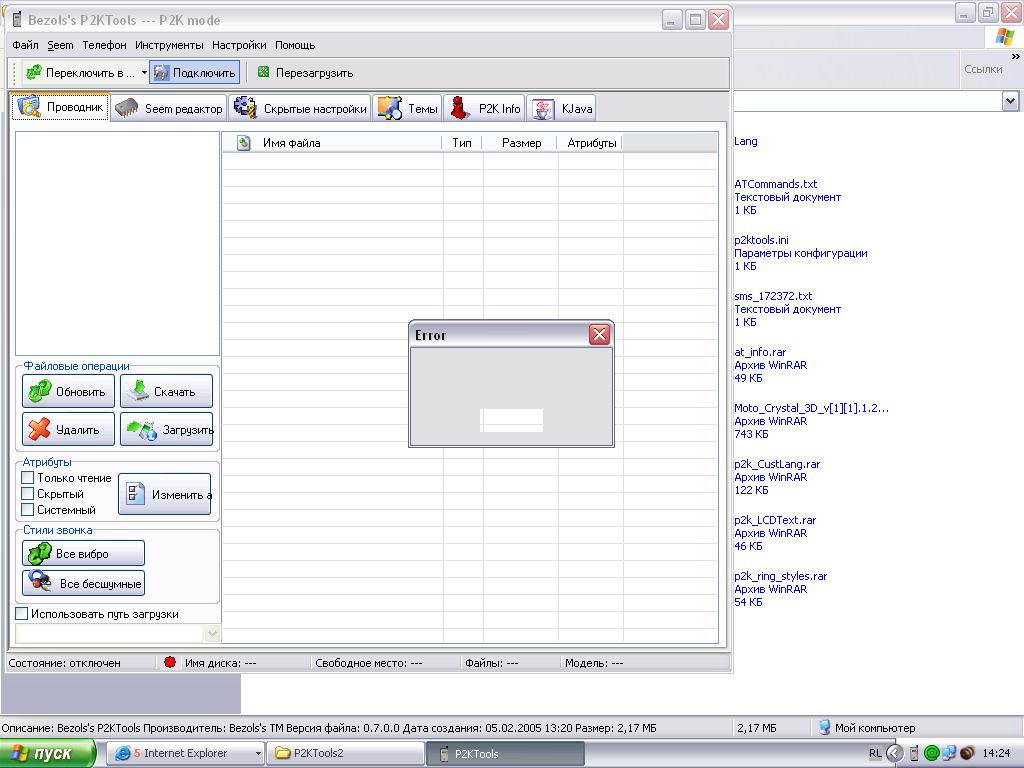The width and height of the screenshot is (1024, 768).
Task: Close the Error dialog
Action: pyautogui.click(x=599, y=334)
